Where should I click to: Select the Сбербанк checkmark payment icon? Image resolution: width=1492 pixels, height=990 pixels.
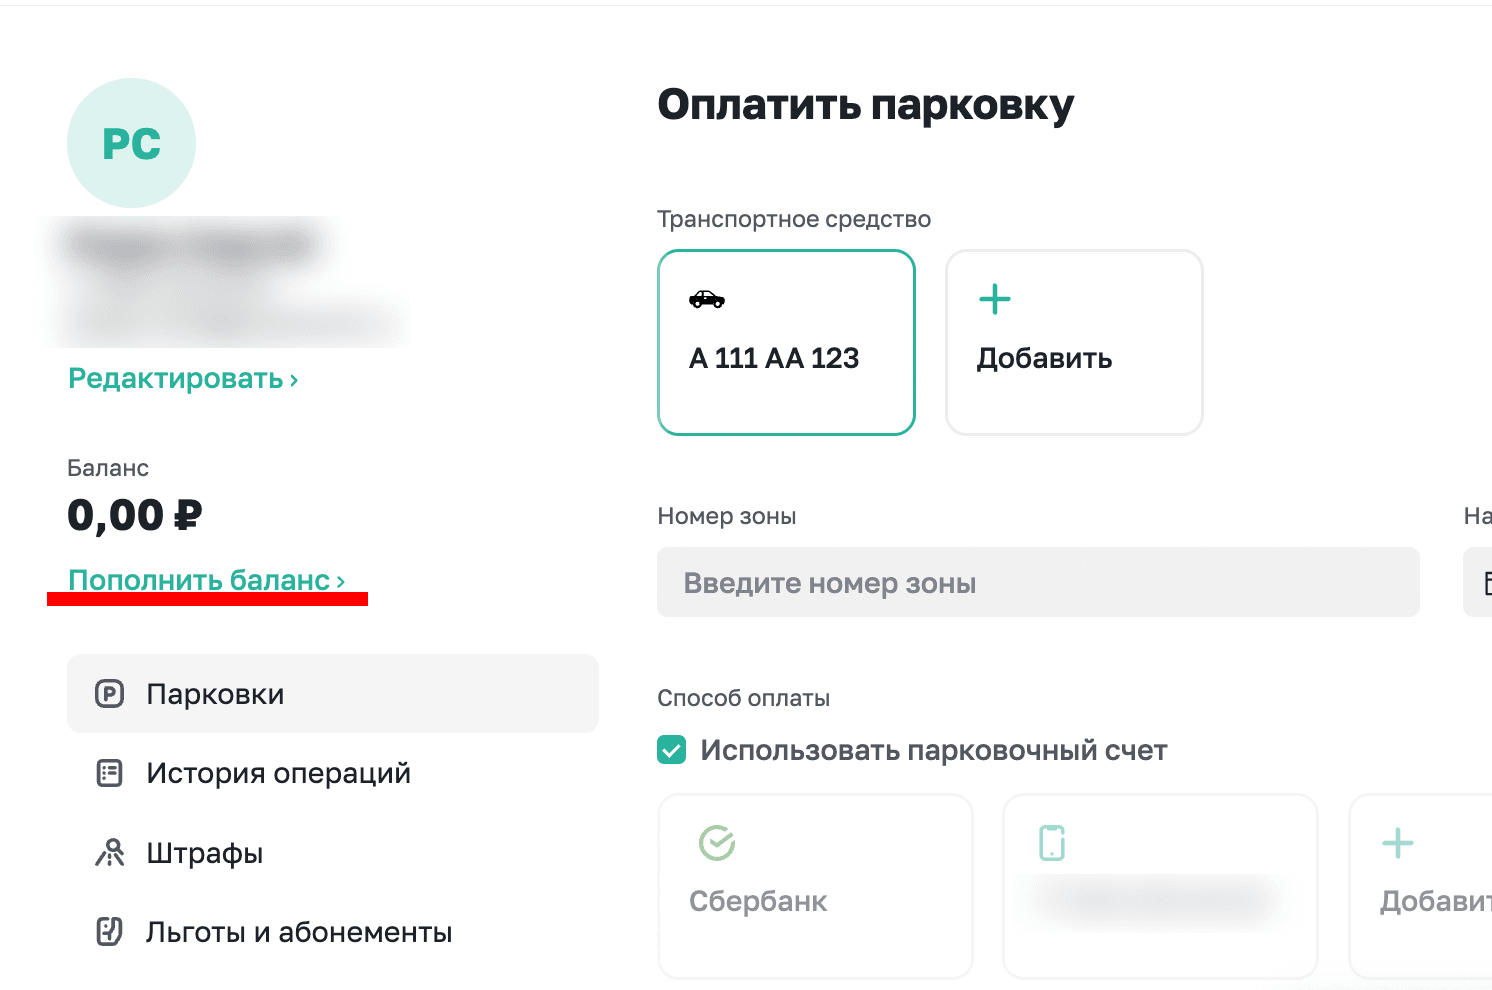tap(719, 843)
